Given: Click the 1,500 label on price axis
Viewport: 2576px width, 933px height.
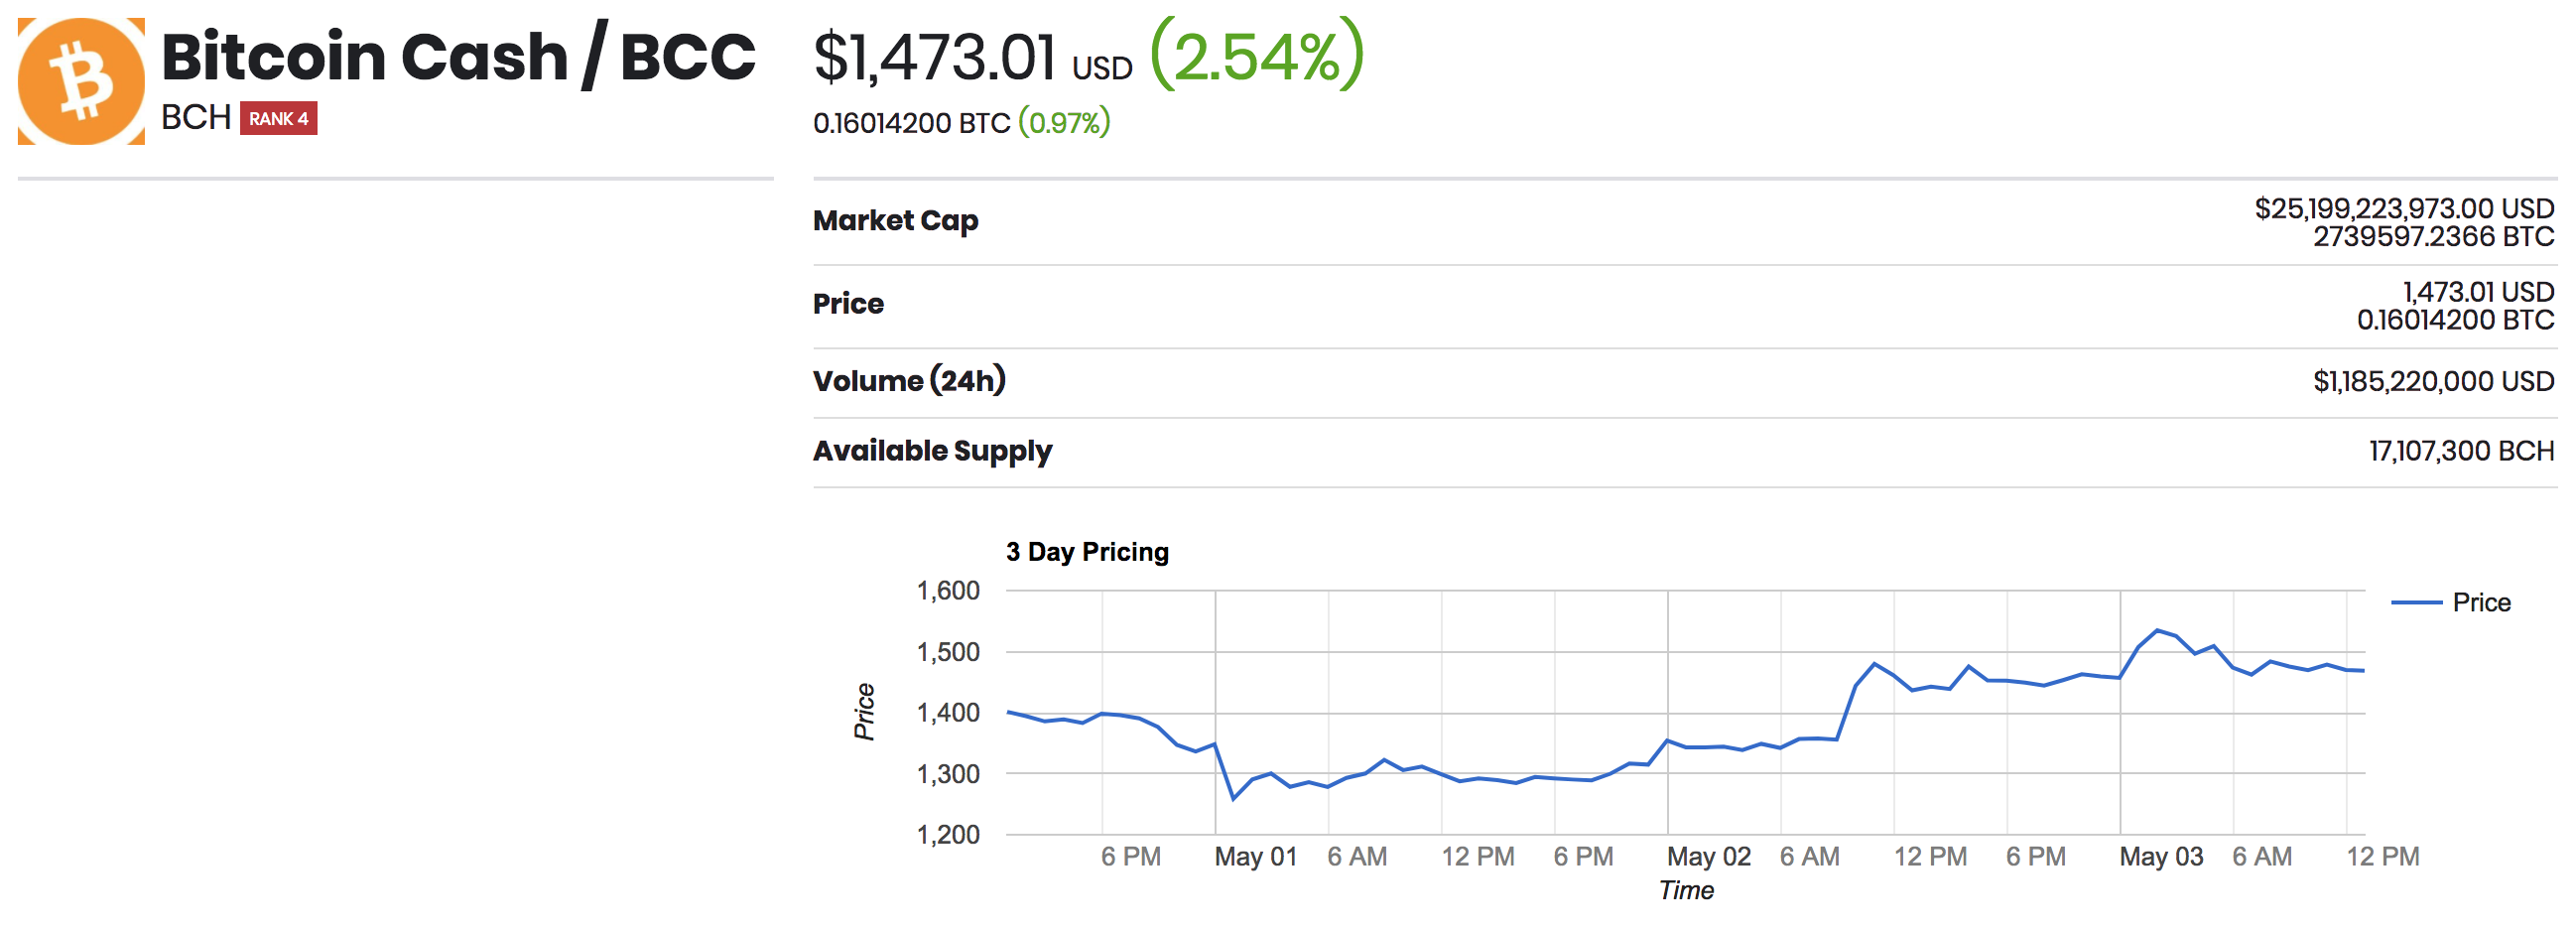Looking at the screenshot, I should pos(948,652).
